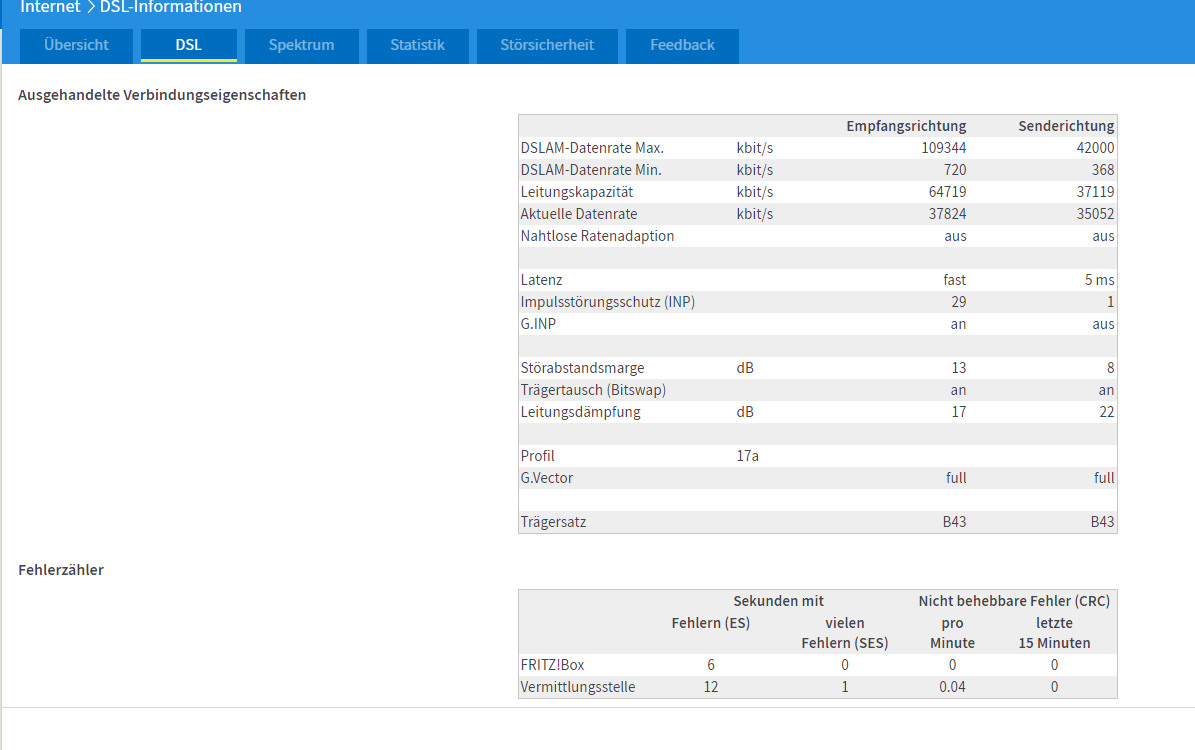
Task: Select the Senderichtung column header
Action: [1066, 126]
